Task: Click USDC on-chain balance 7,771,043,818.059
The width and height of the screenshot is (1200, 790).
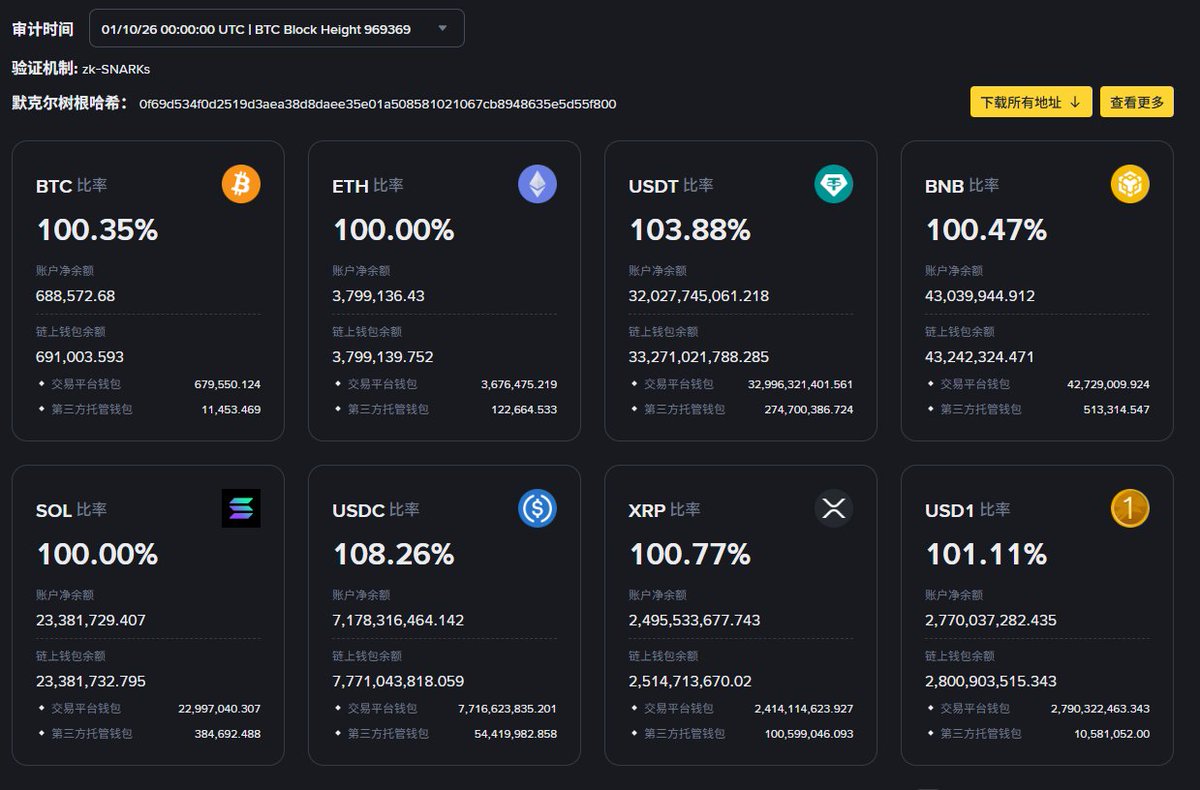Action: tap(398, 681)
